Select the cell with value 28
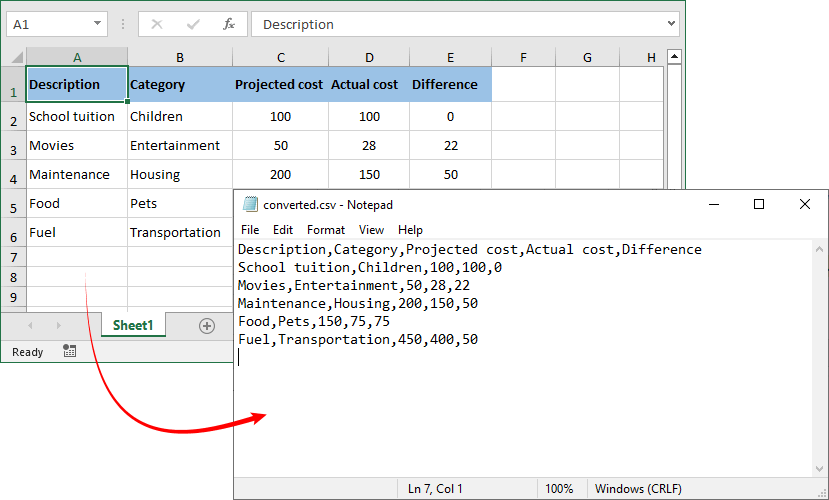The width and height of the screenshot is (829, 500). pos(369,145)
